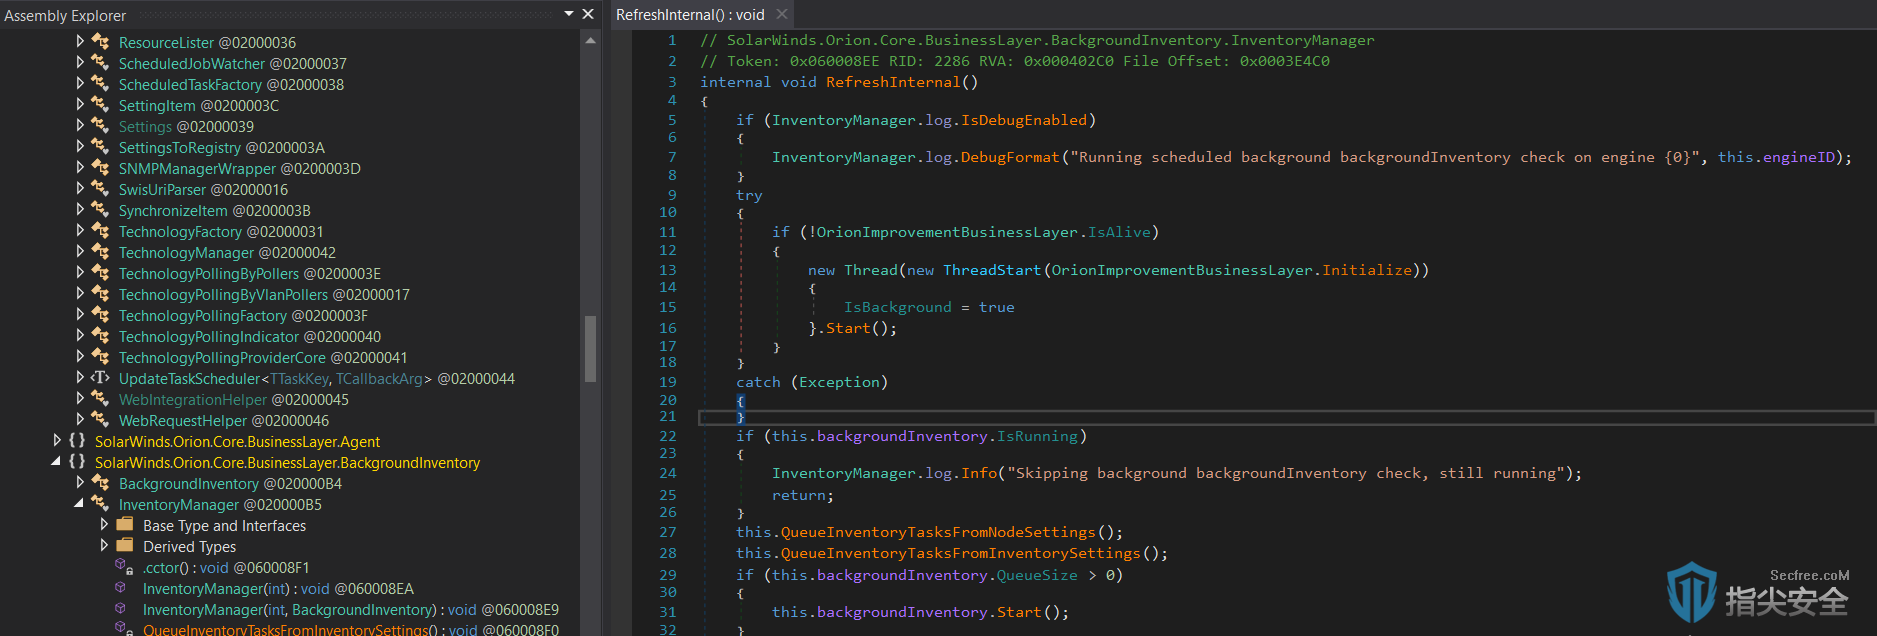Click the InventoryManager @020000B5 class icon

coord(100,504)
